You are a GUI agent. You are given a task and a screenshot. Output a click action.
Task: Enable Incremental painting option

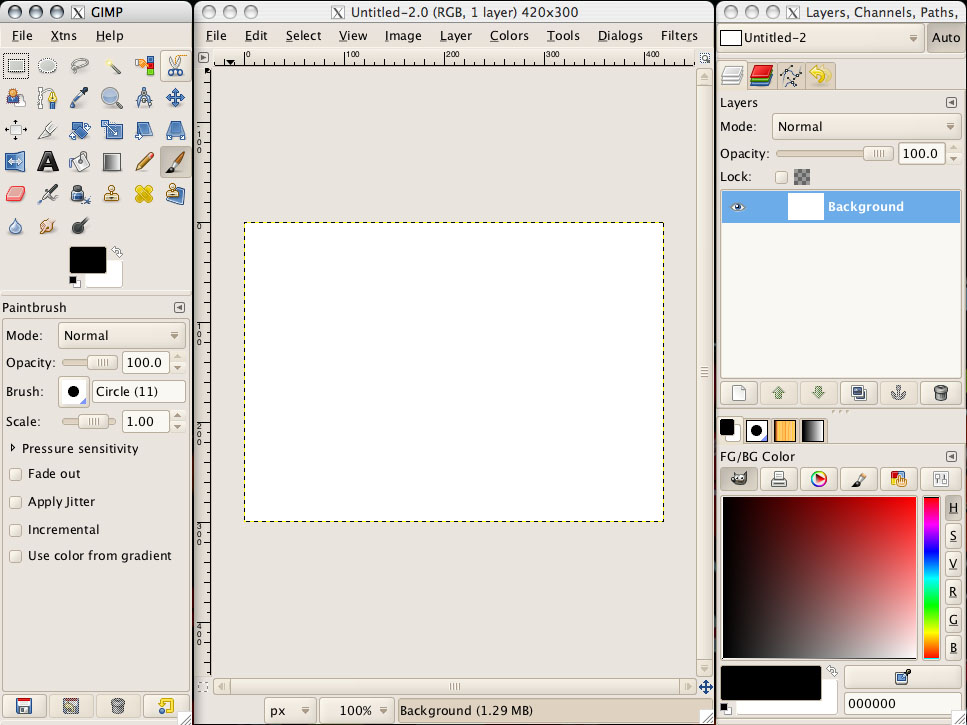15,530
